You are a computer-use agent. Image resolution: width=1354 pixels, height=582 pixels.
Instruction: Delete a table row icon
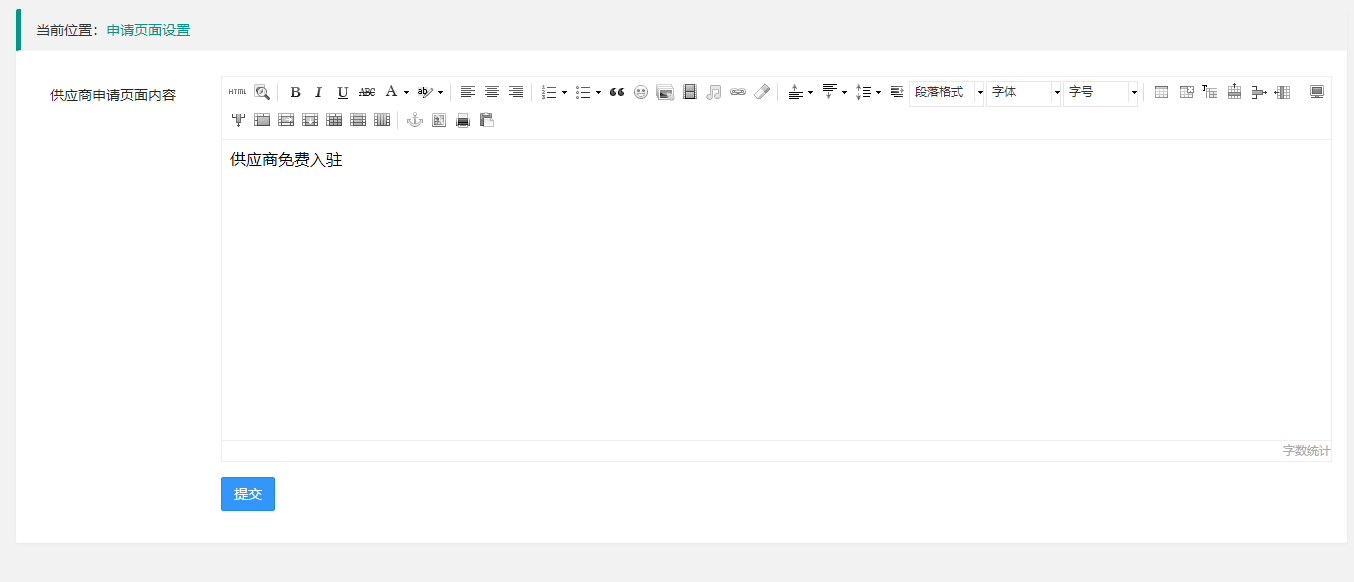click(1258, 92)
